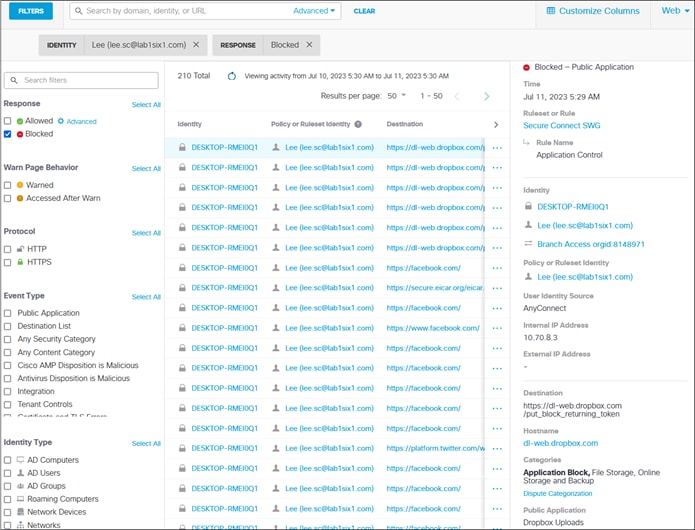Click the Customize Columns grid icon
Viewport: 695px width, 530px height.
coord(551,11)
